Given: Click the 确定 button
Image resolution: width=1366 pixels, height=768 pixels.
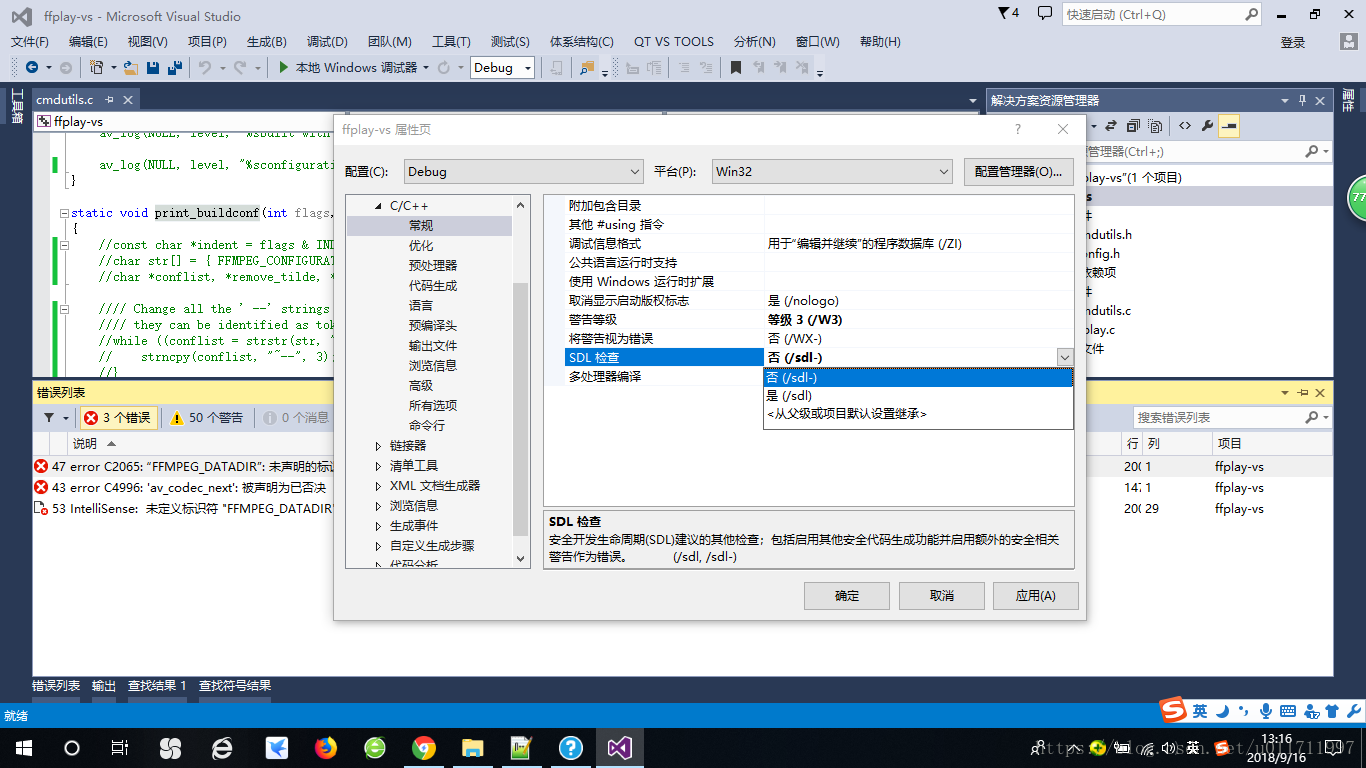Looking at the screenshot, I should [x=847, y=596].
